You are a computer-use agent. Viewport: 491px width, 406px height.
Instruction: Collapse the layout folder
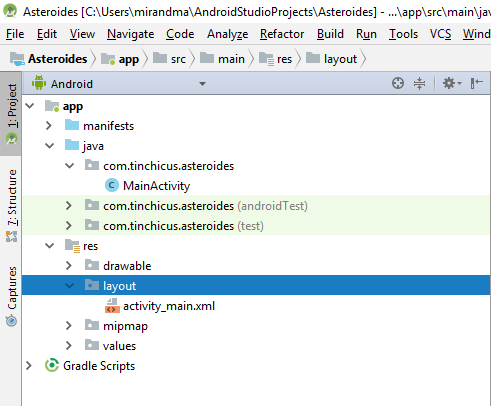69,286
